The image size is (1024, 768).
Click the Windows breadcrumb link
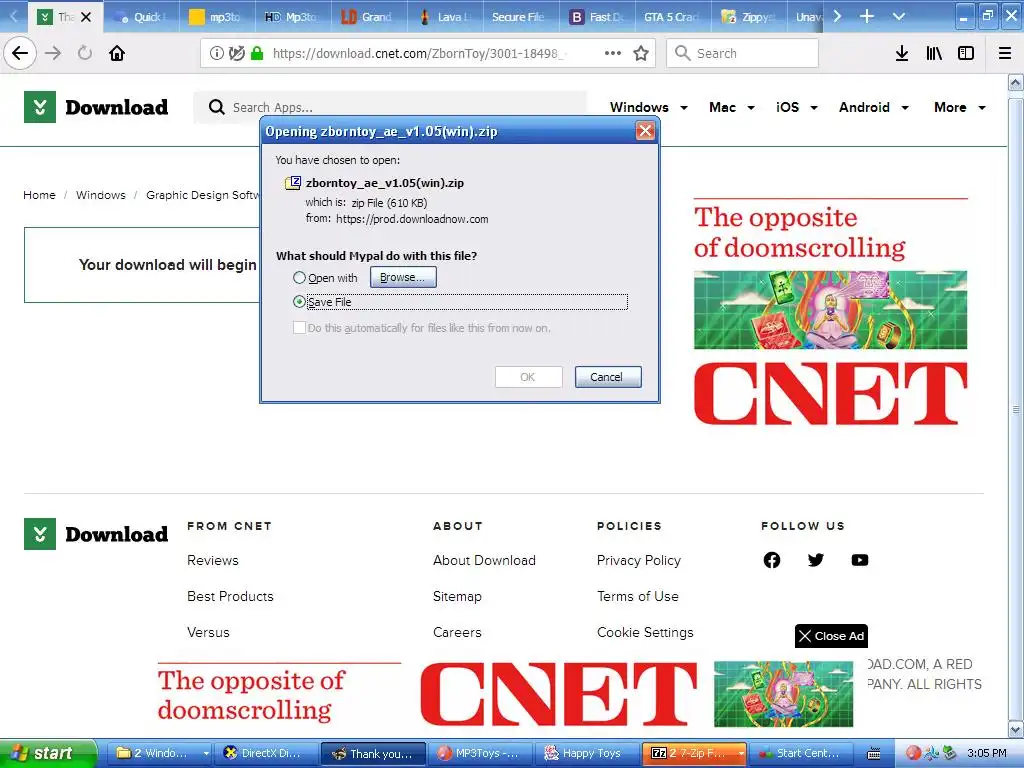101,195
